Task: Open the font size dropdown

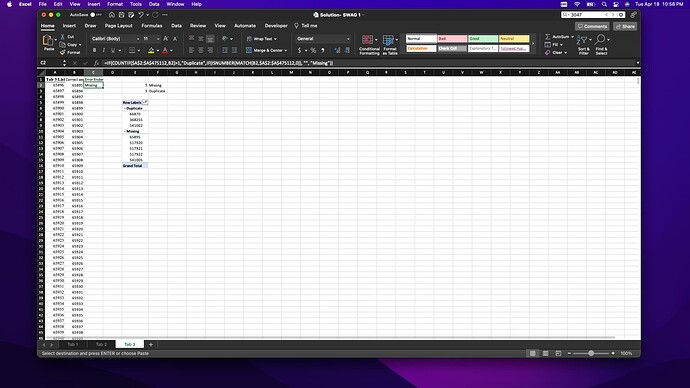Action: [x=158, y=39]
